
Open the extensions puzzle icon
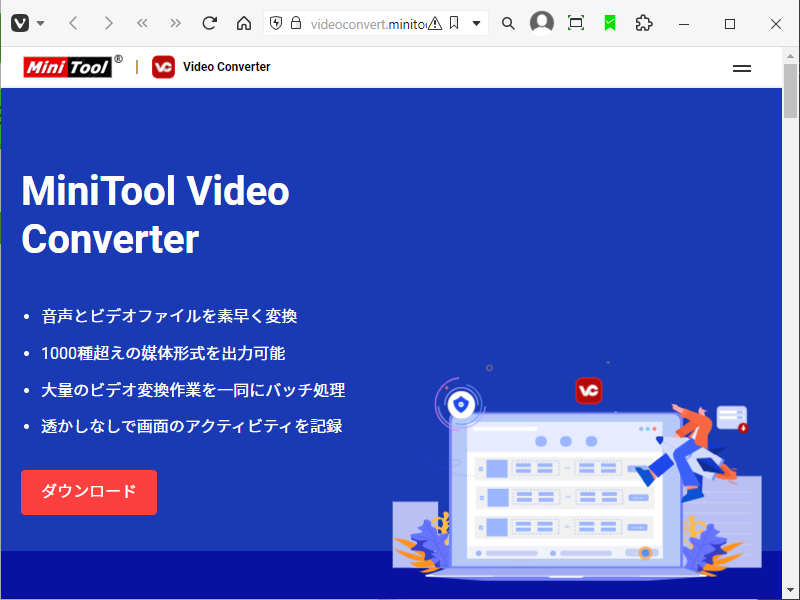[x=644, y=23]
